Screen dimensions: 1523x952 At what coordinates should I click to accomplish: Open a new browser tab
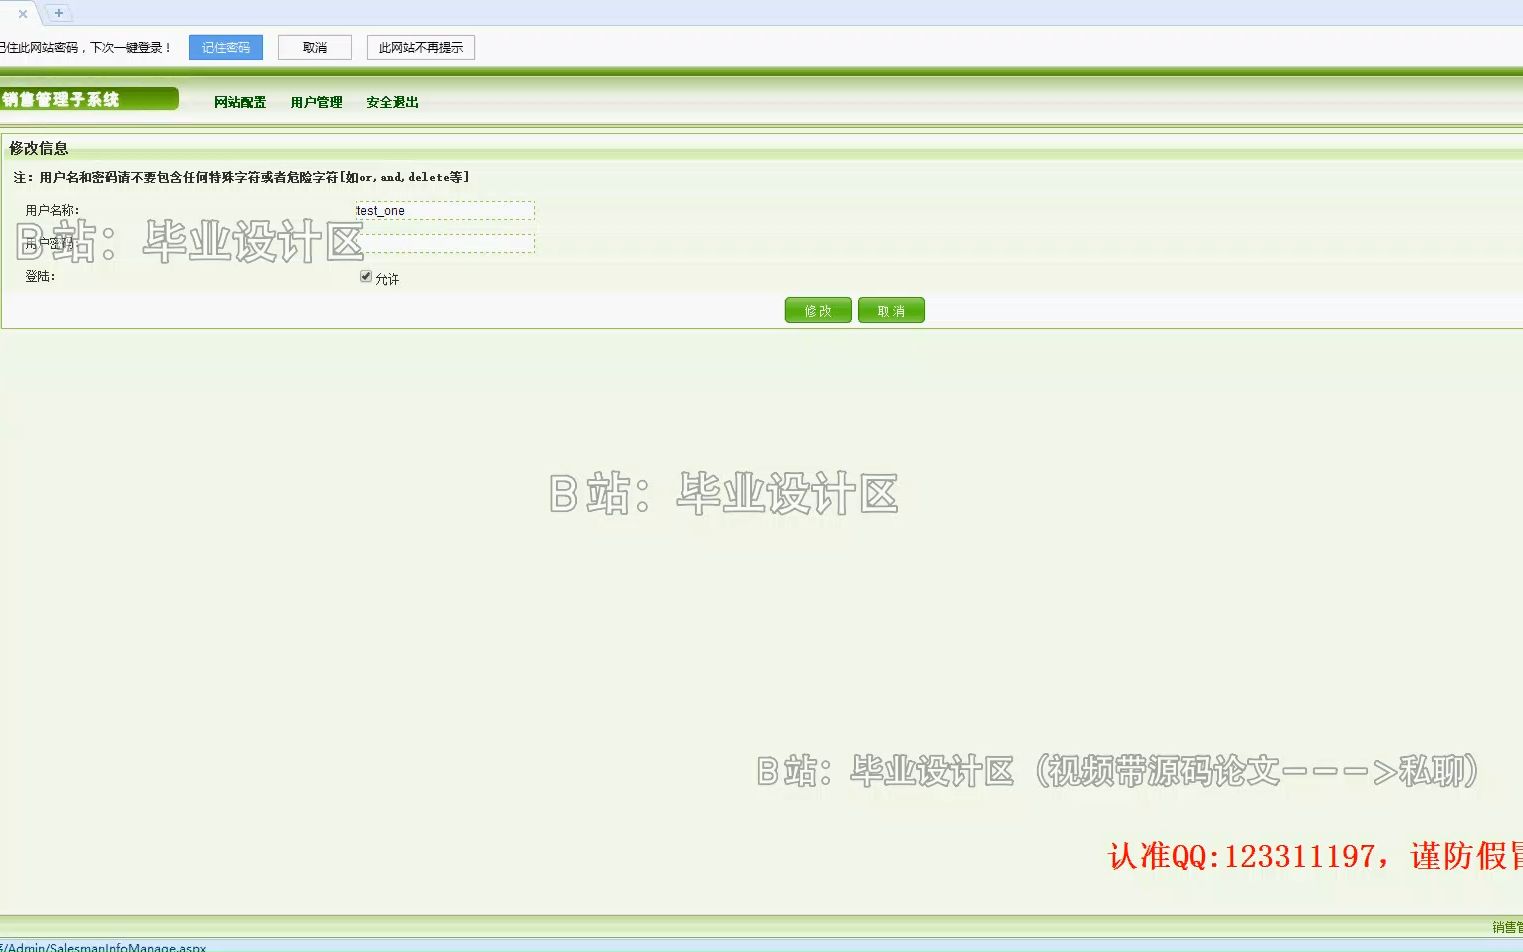point(58,13)
